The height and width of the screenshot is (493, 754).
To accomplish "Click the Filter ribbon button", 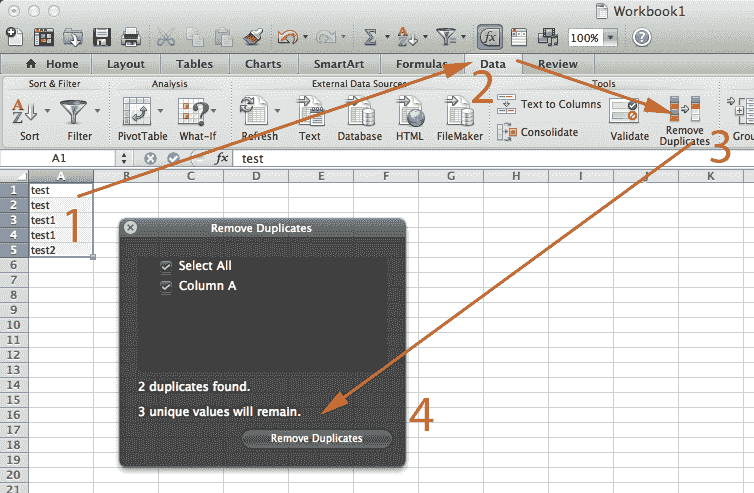I will [77, 119].
